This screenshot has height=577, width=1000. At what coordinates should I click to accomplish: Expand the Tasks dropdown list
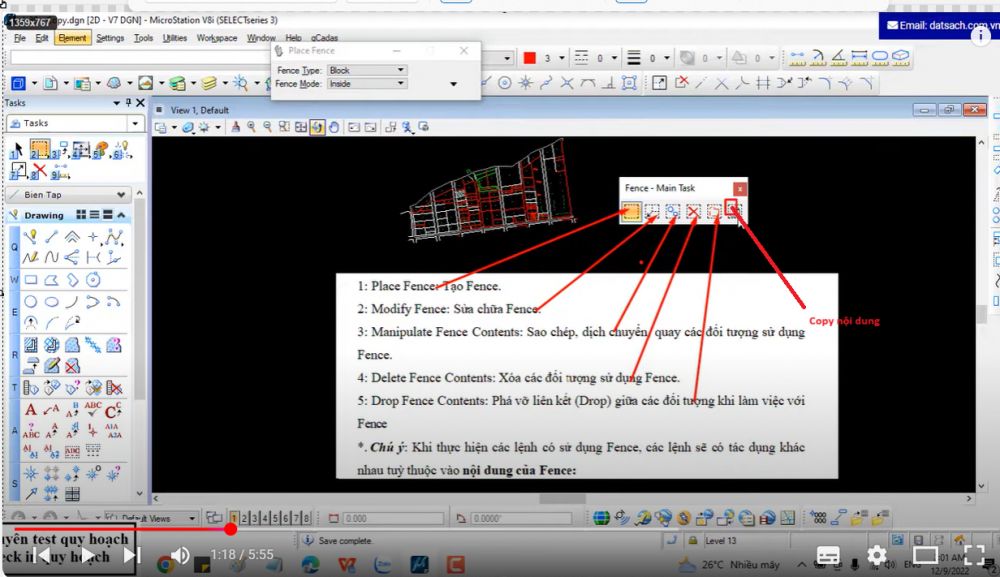click(135, 123)
